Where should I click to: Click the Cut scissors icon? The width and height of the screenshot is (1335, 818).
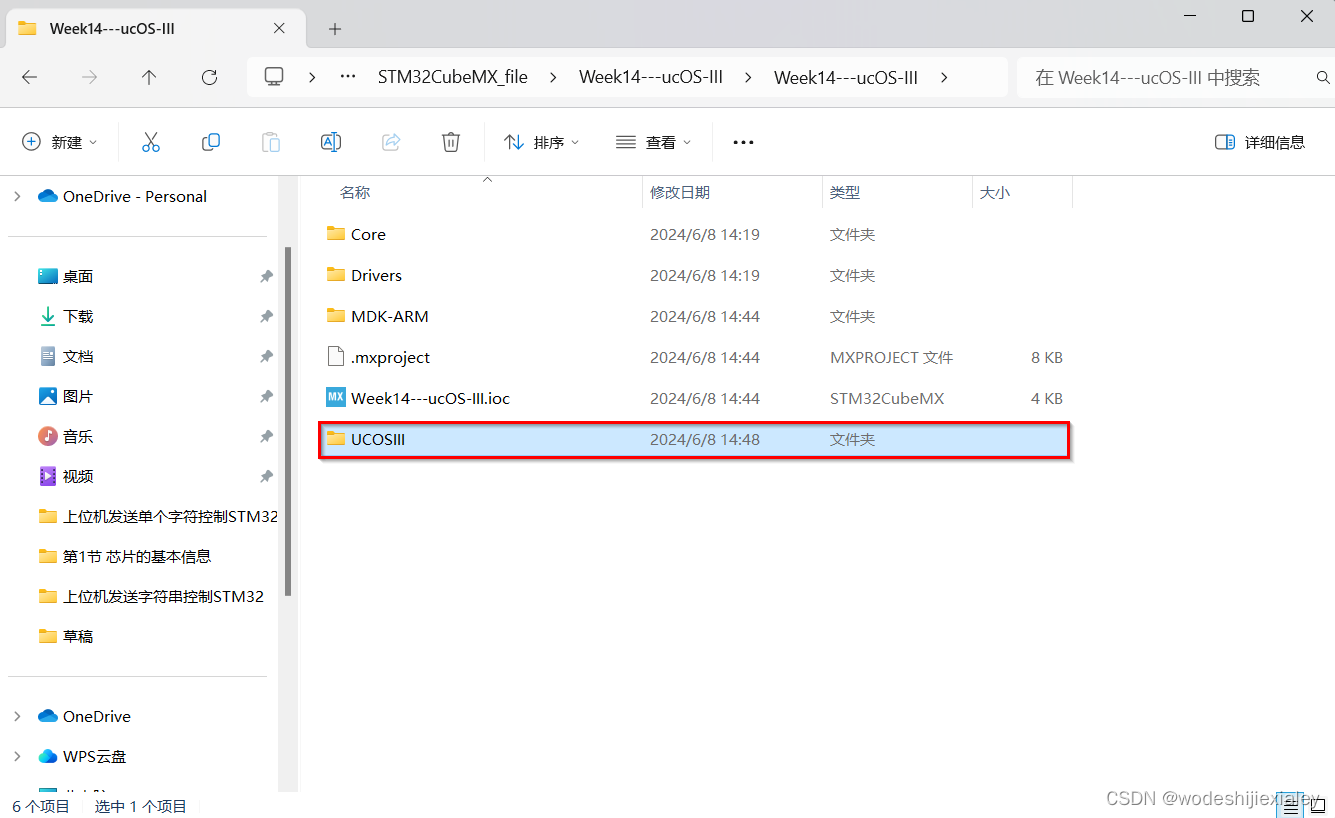click(151, 142)
